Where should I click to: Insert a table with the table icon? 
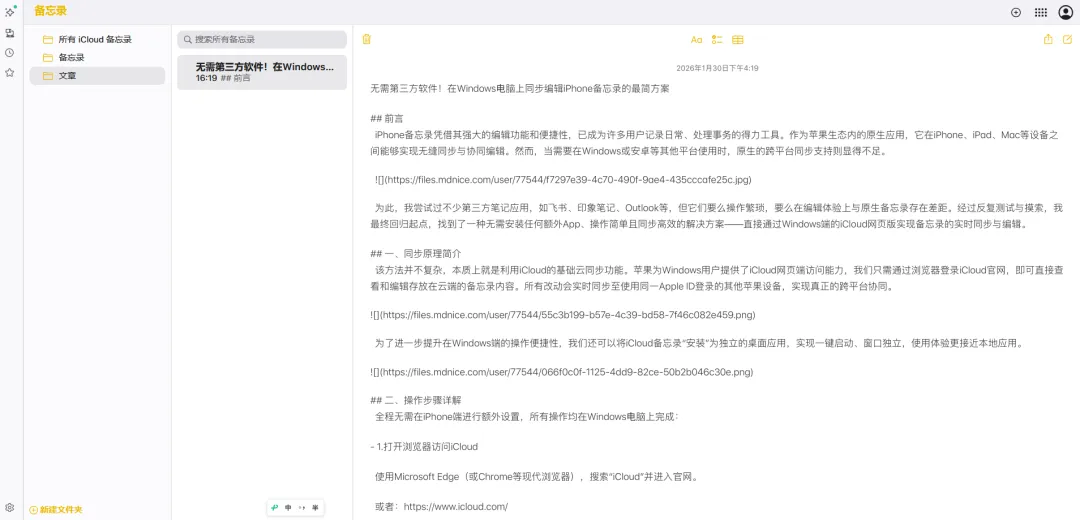(738, 40)
